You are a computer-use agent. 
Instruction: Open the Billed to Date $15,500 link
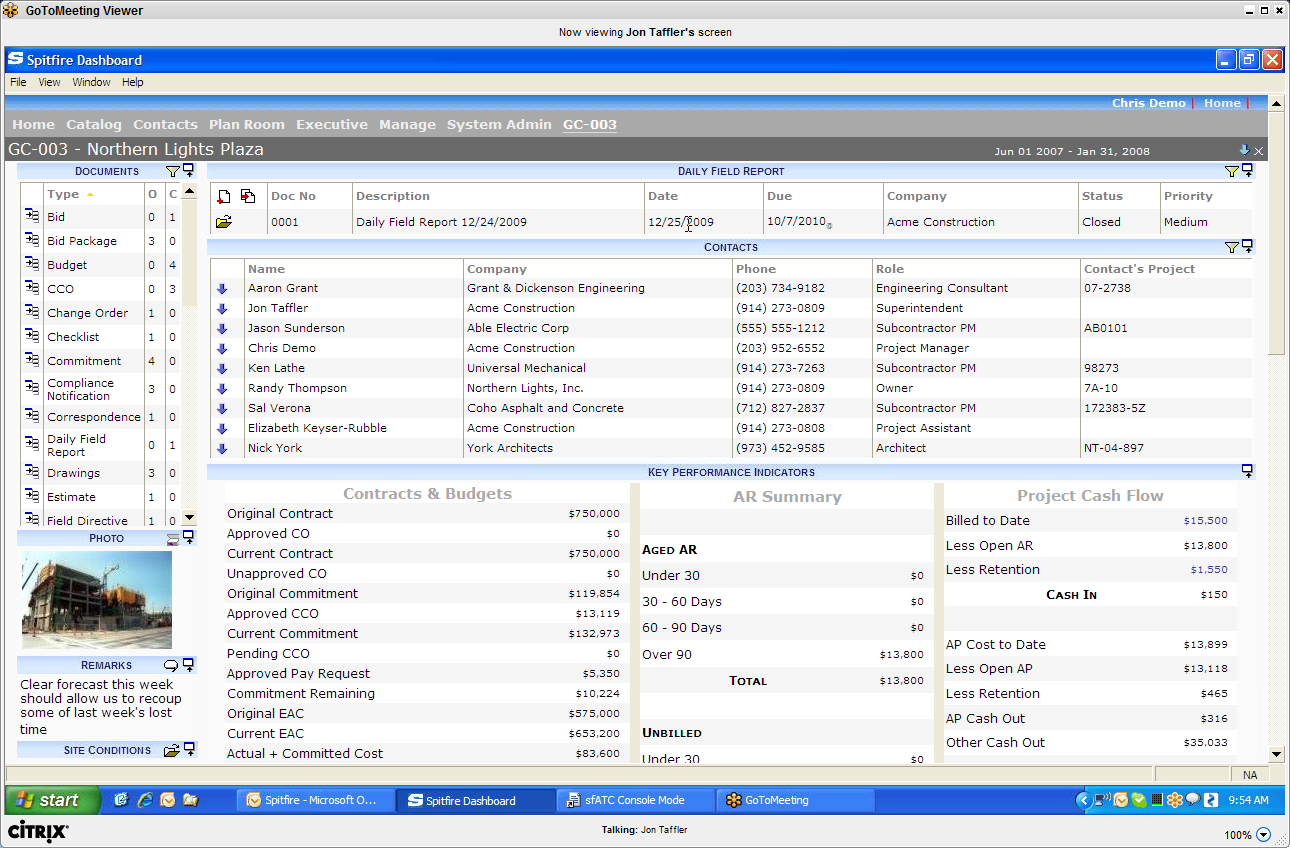click(x=1205, y=521)
